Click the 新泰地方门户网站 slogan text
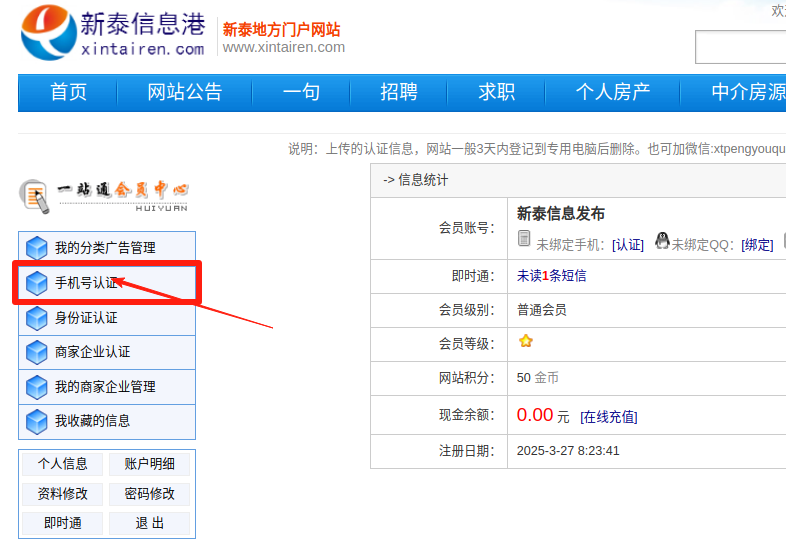786x546 pixels. pyautogui.click(x=282, y=30)
